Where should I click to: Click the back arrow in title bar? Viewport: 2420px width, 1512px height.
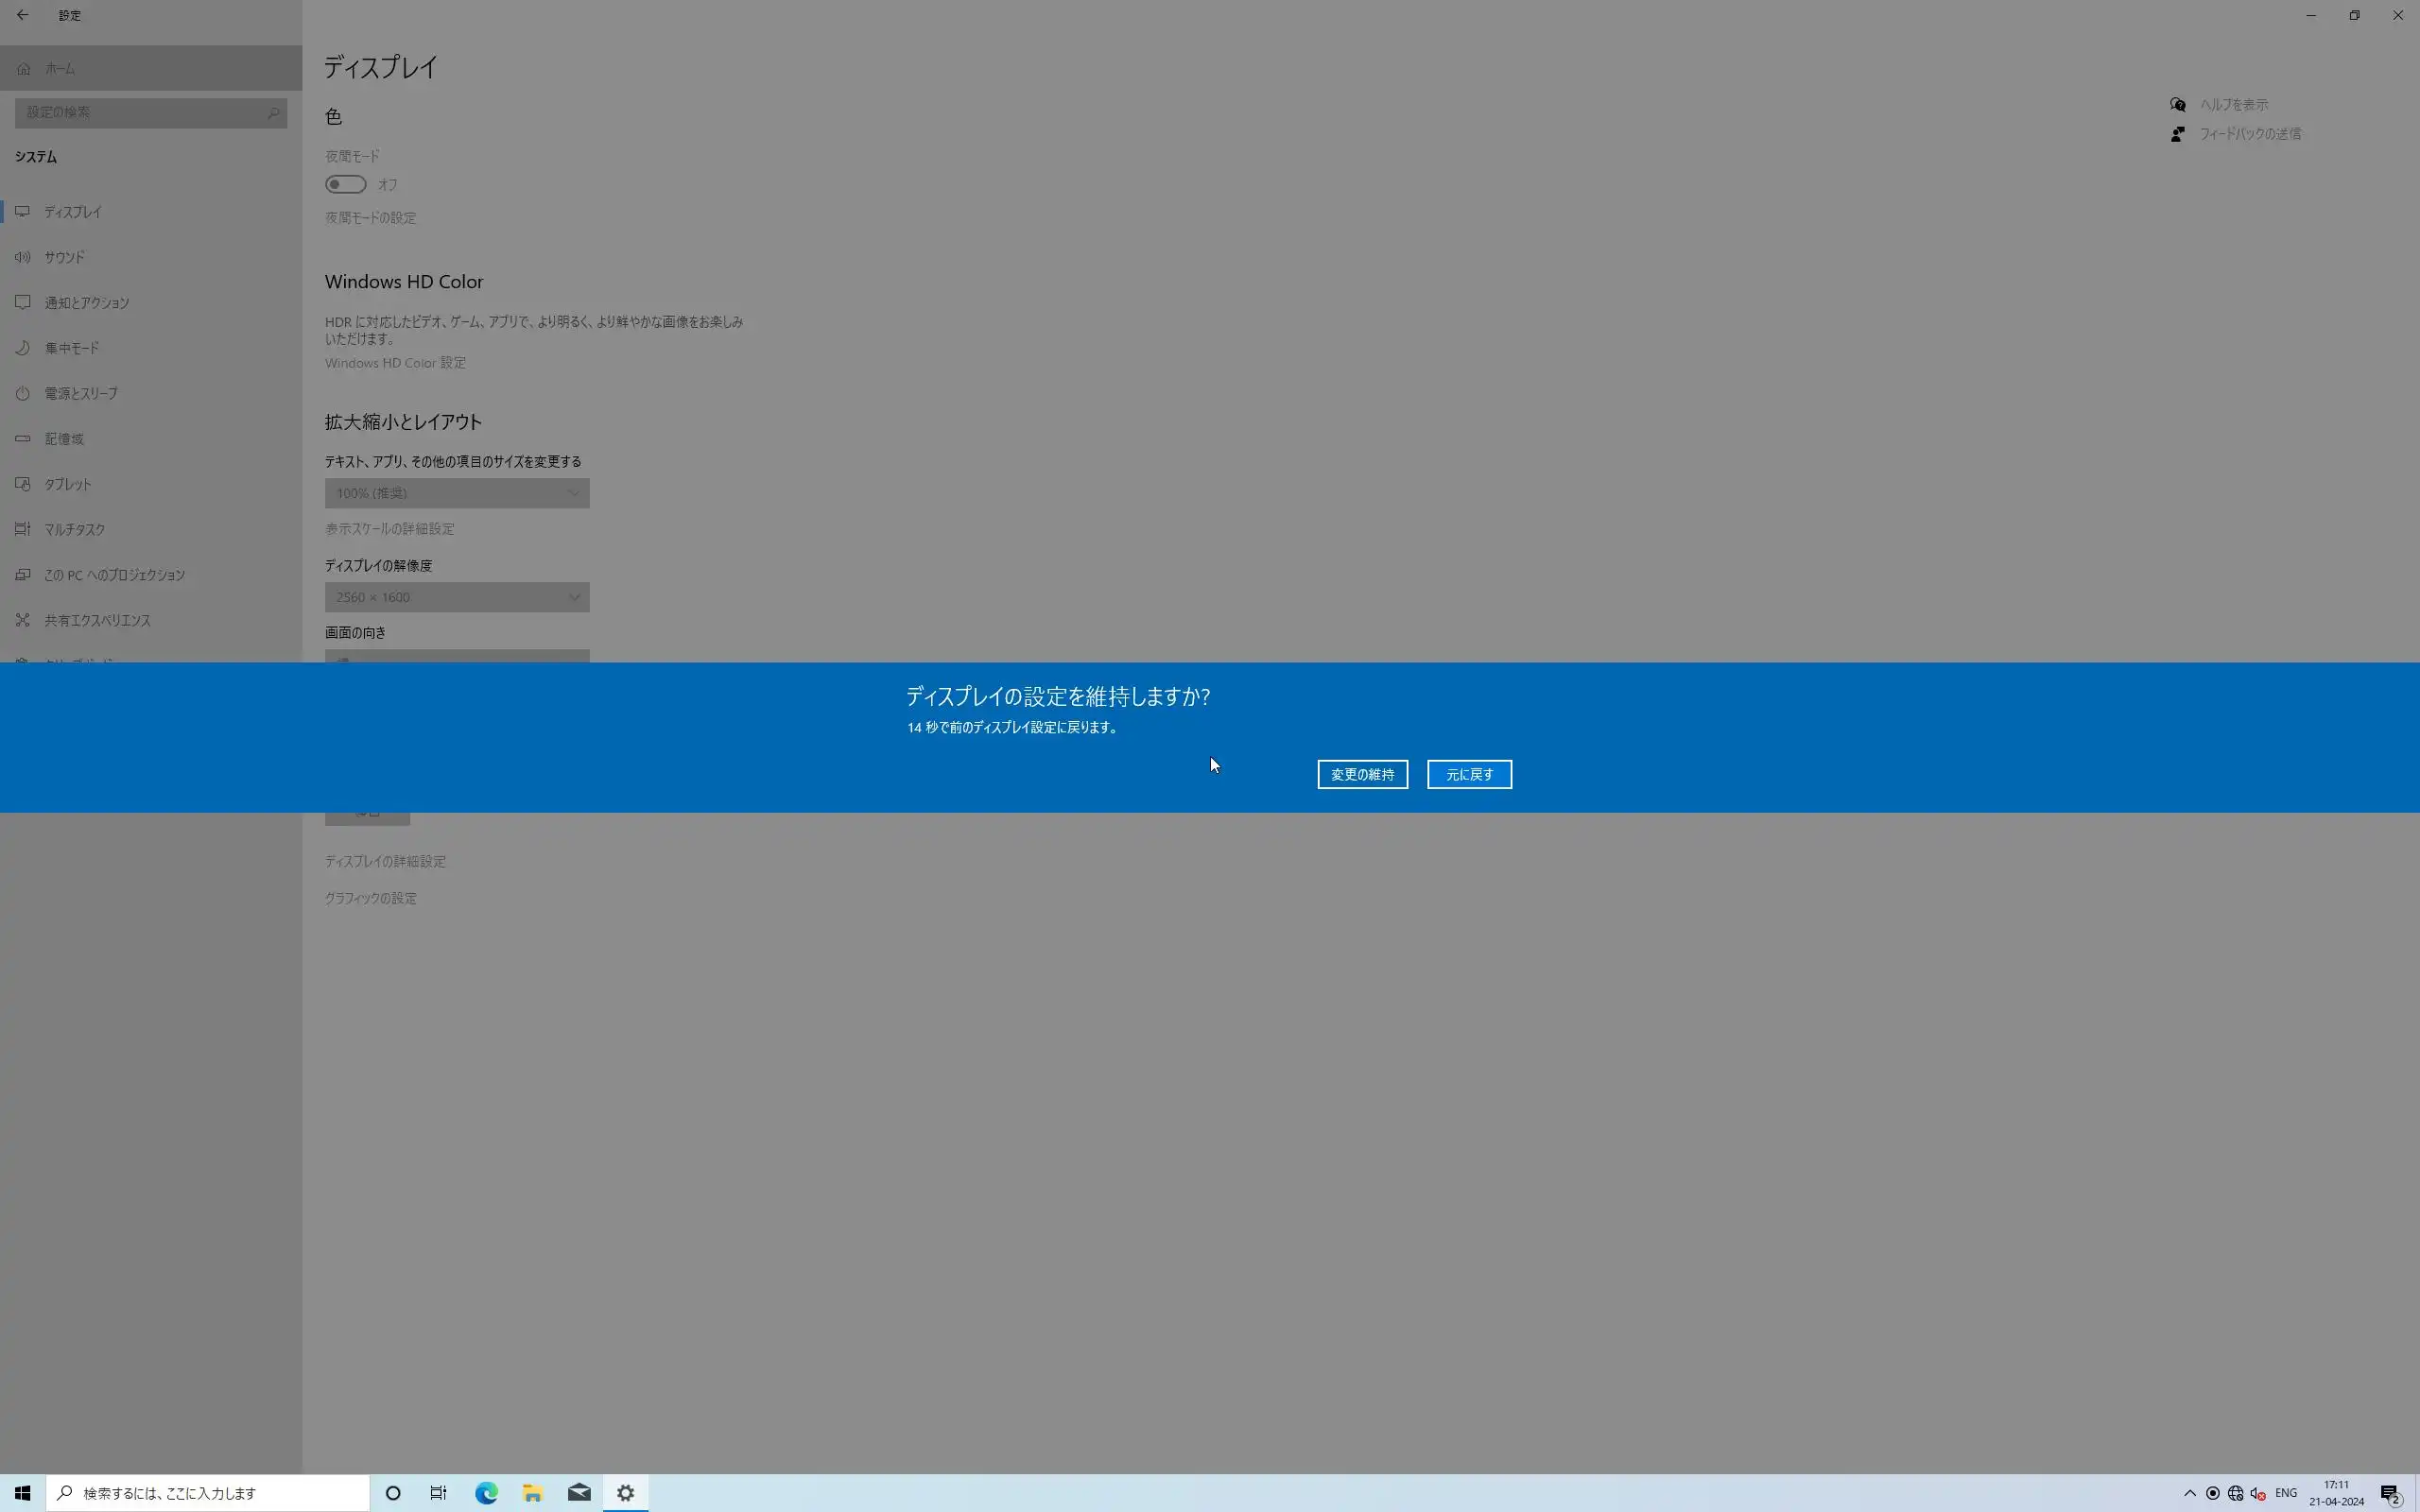click(22, 15)
